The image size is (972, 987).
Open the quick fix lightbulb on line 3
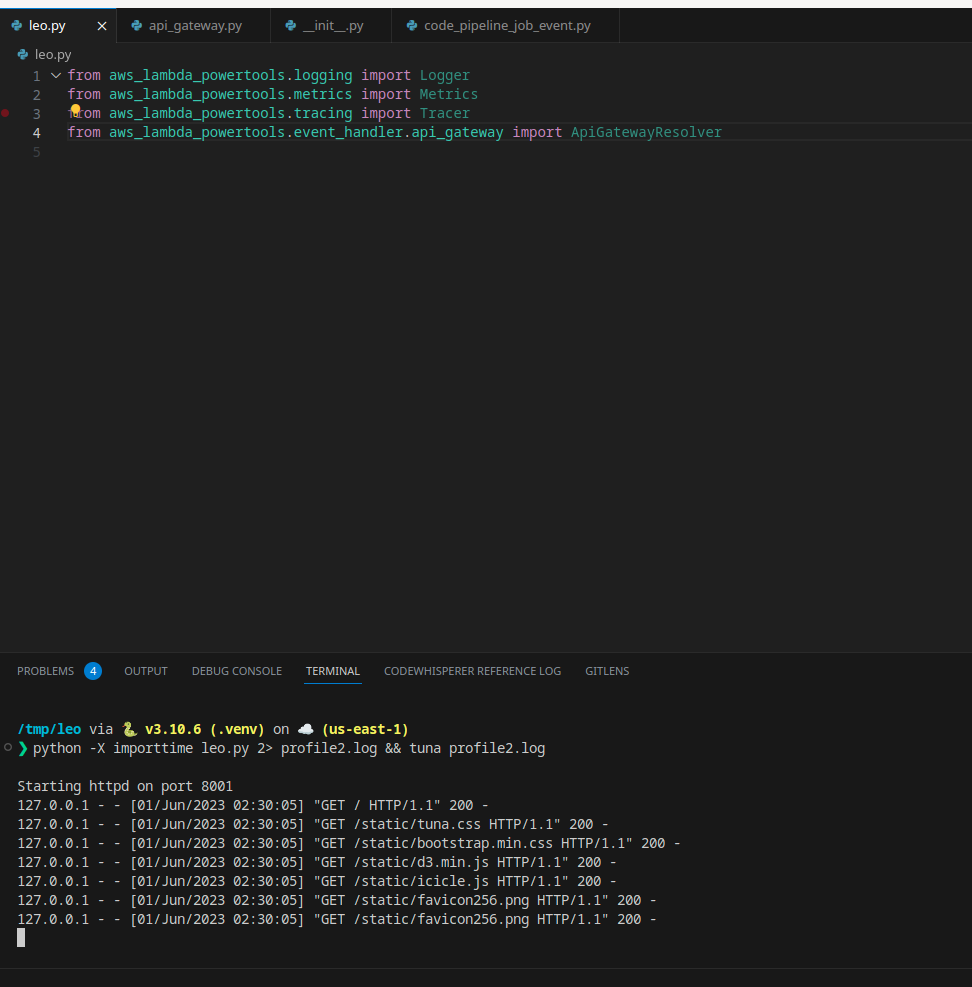point(74,108)
